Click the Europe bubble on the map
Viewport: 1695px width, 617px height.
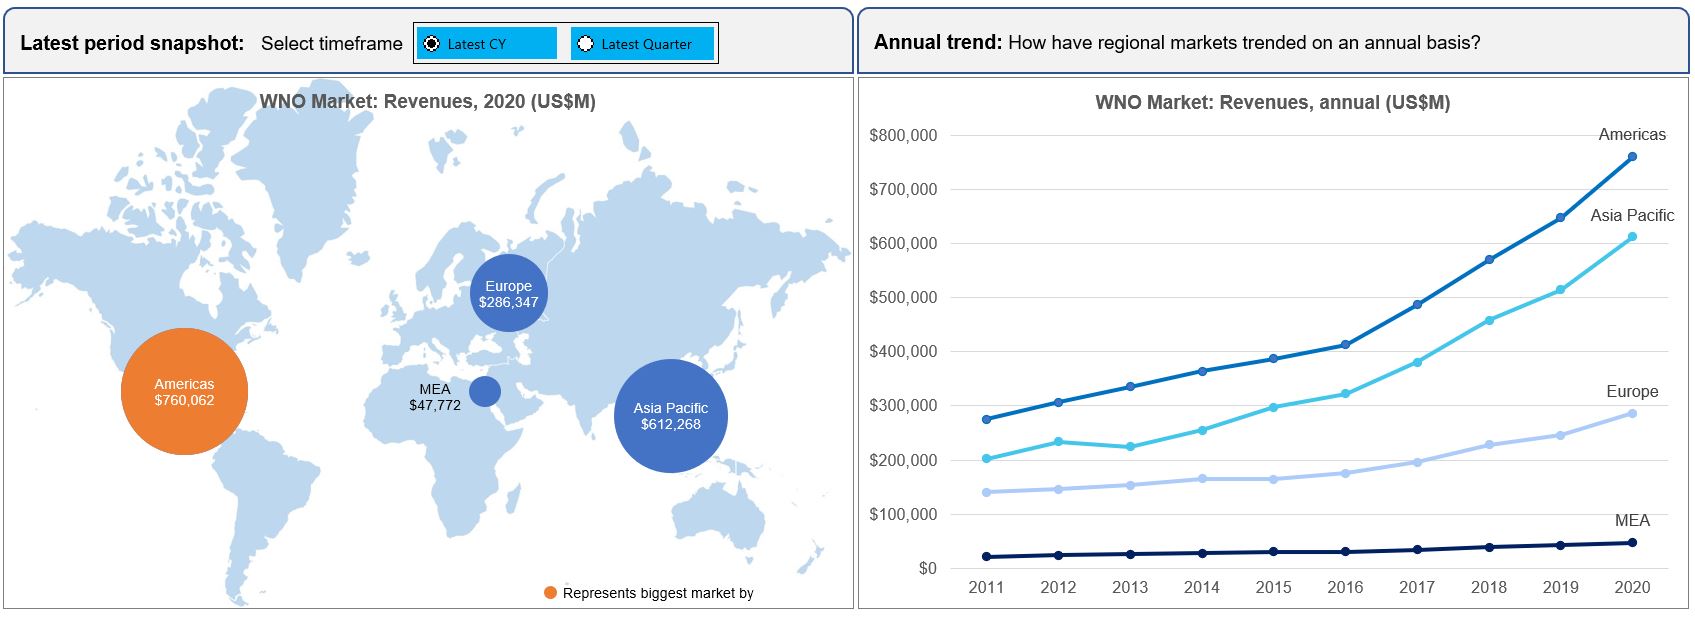509,293
